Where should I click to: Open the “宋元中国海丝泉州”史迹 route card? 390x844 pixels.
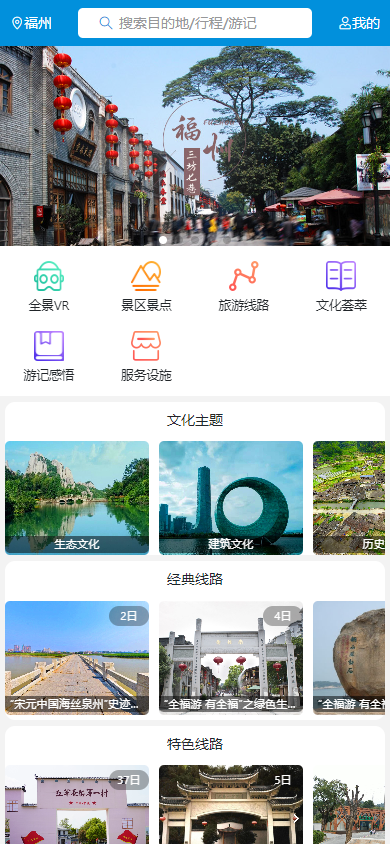click(x=77, y=658)
